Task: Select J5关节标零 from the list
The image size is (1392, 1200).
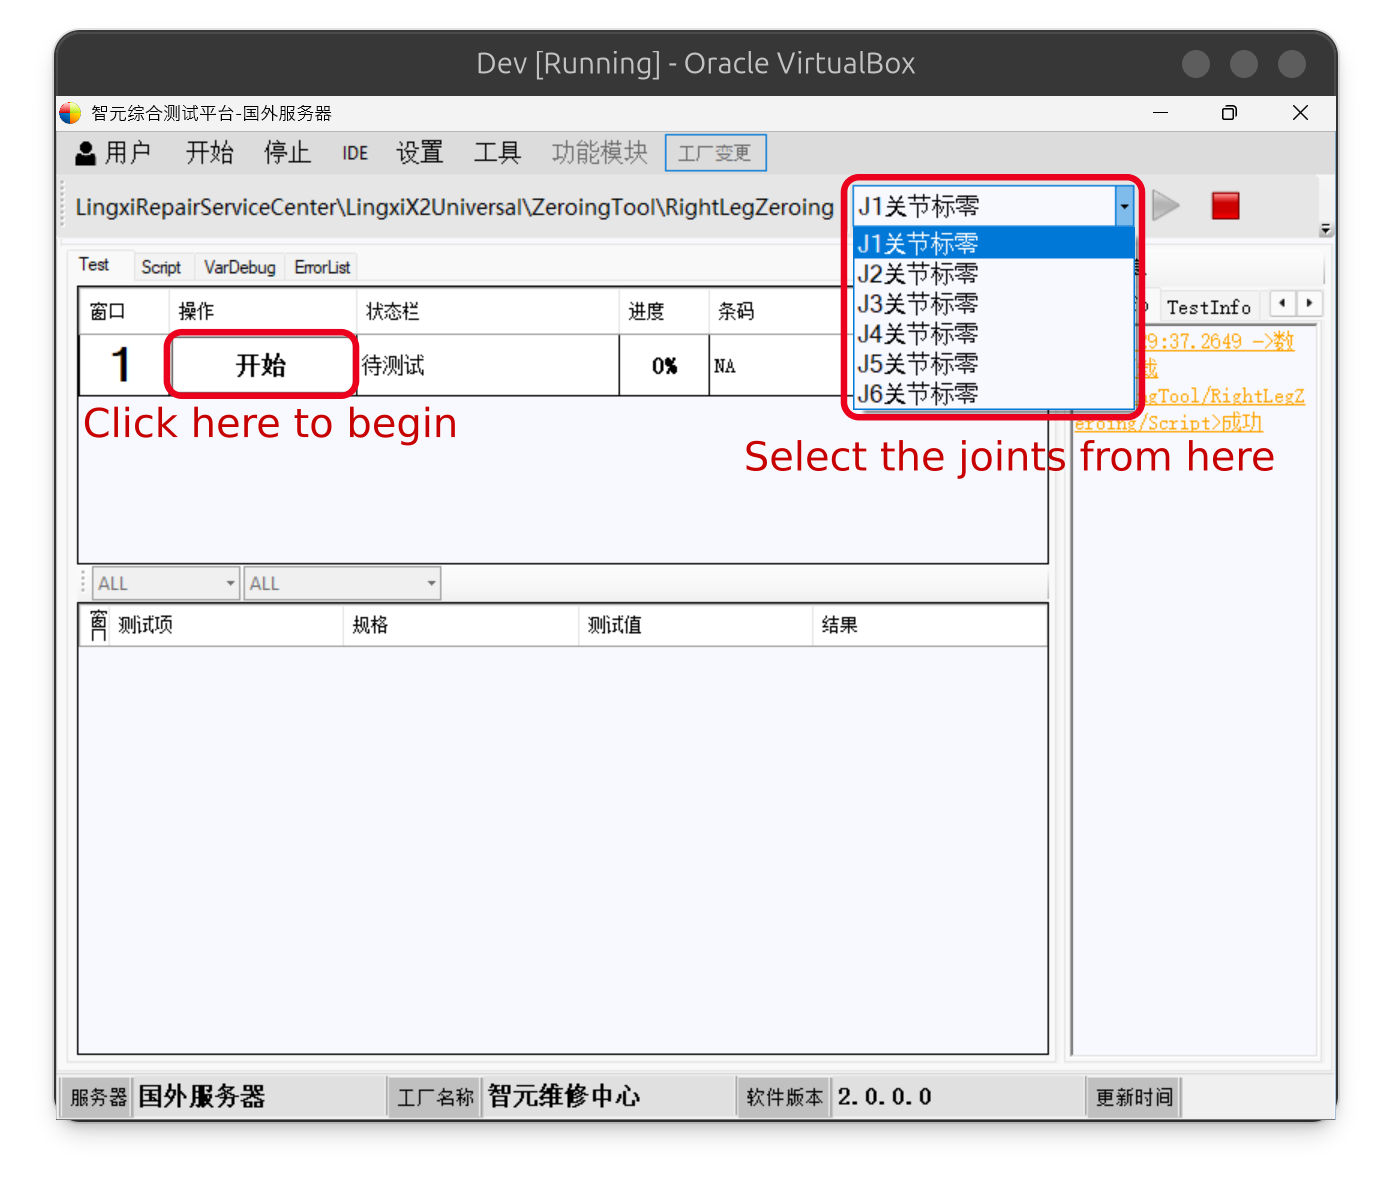Action: pos(994,363)
